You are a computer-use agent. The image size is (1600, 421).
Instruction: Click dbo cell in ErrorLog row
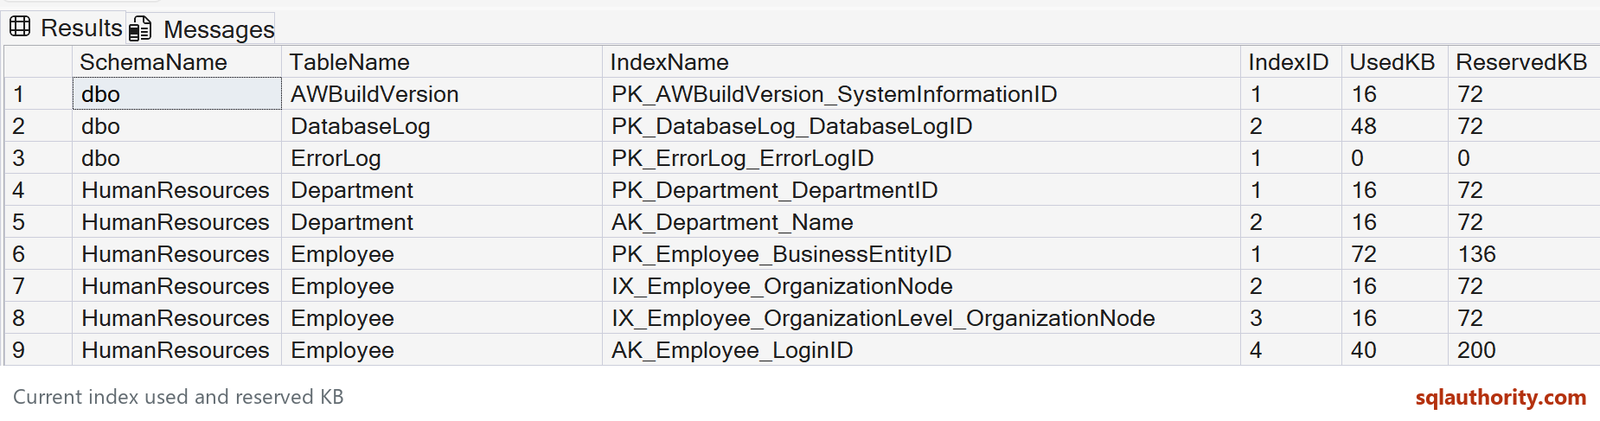tap(177, 158)
